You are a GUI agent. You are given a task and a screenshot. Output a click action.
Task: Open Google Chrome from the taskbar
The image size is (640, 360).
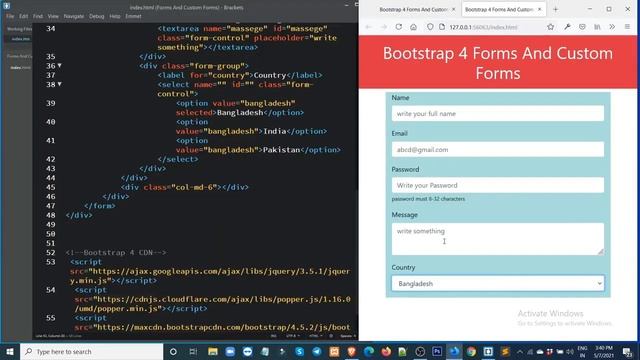click(471, 351)
